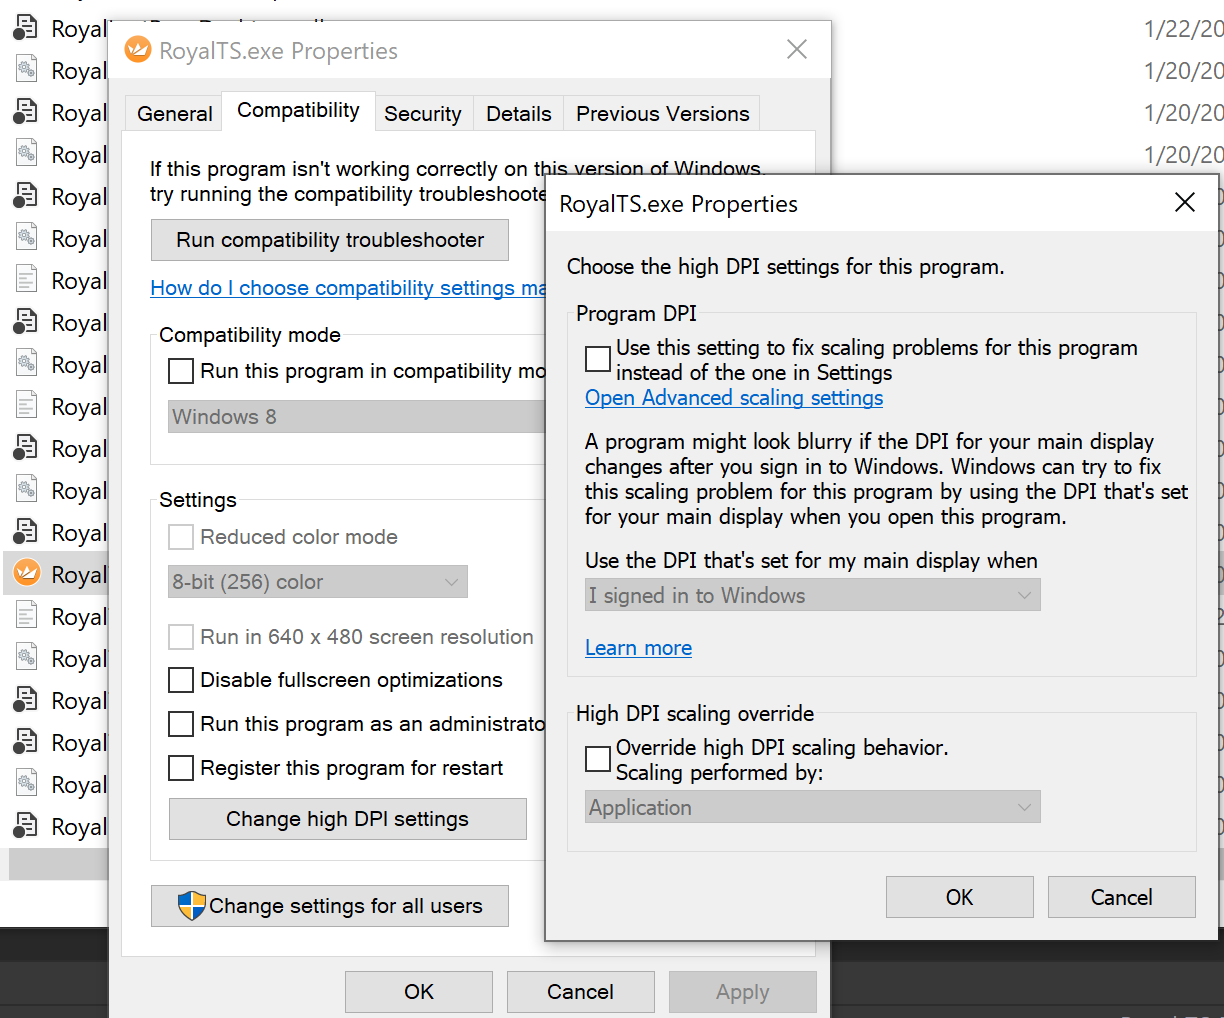Open the 'Open Advanced scaling settings' link

coord(734,398)
